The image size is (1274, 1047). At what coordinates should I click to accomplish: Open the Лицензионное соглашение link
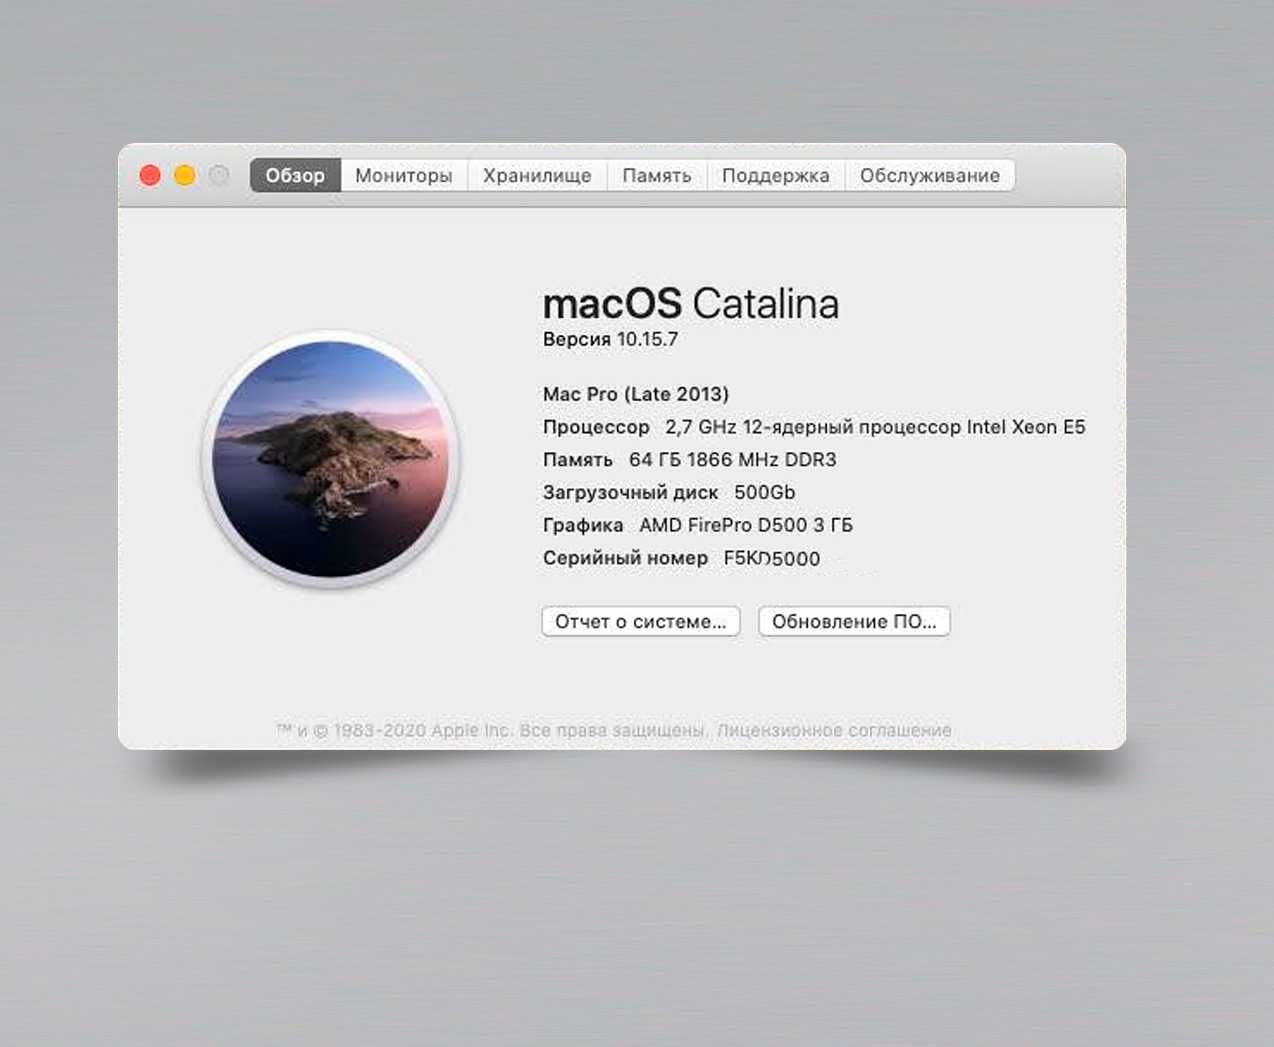click(x=834, y=730)
